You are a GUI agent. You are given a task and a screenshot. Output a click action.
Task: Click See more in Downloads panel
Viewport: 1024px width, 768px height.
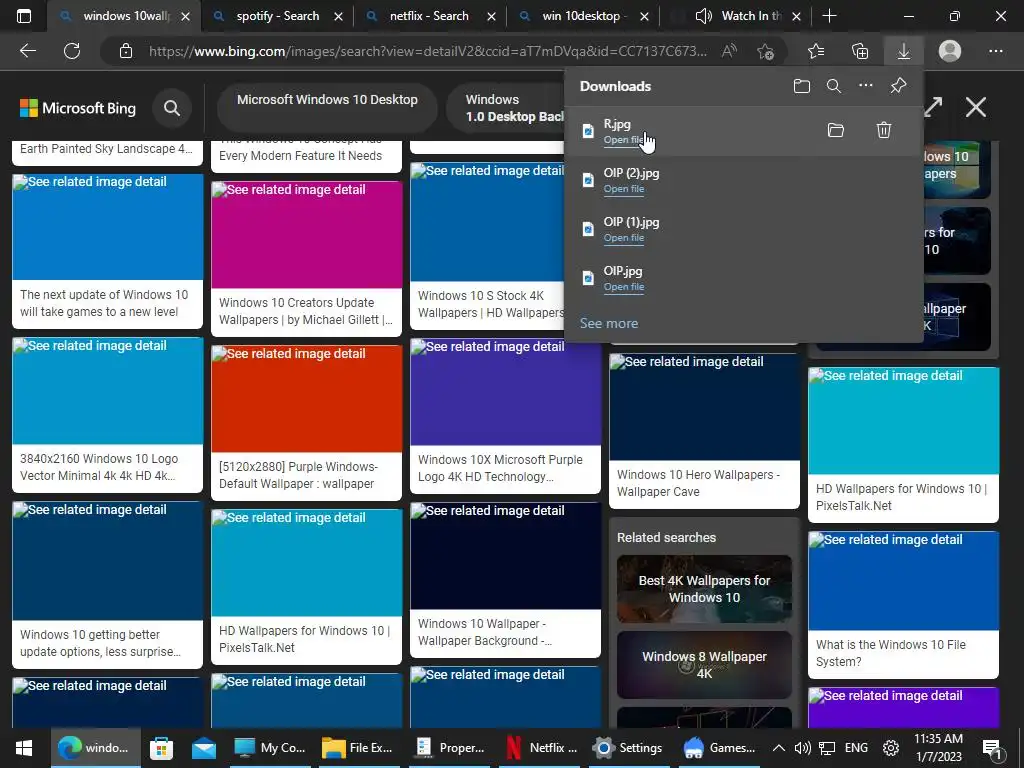pos(609,323)
